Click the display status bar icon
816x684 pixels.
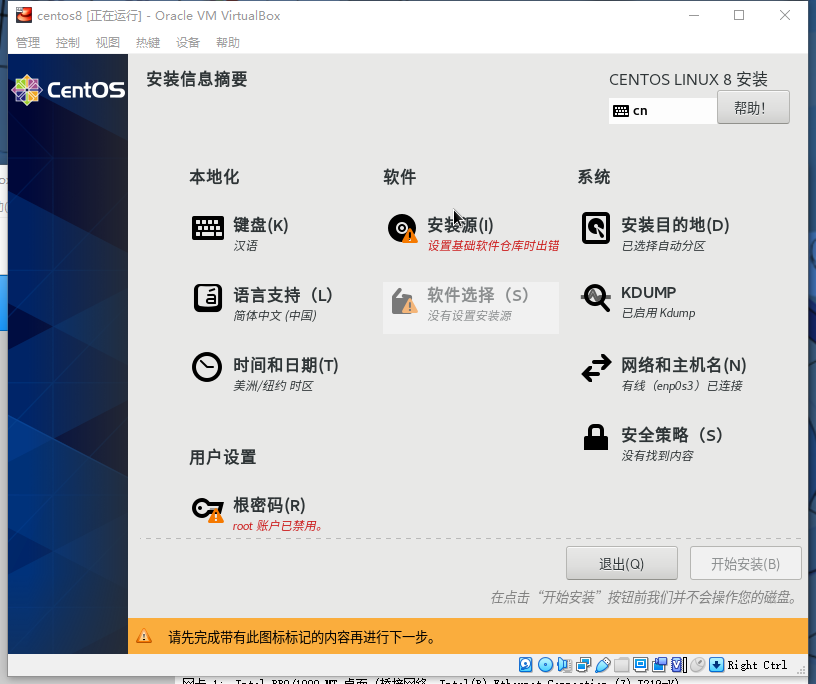[x=641, y=665]
